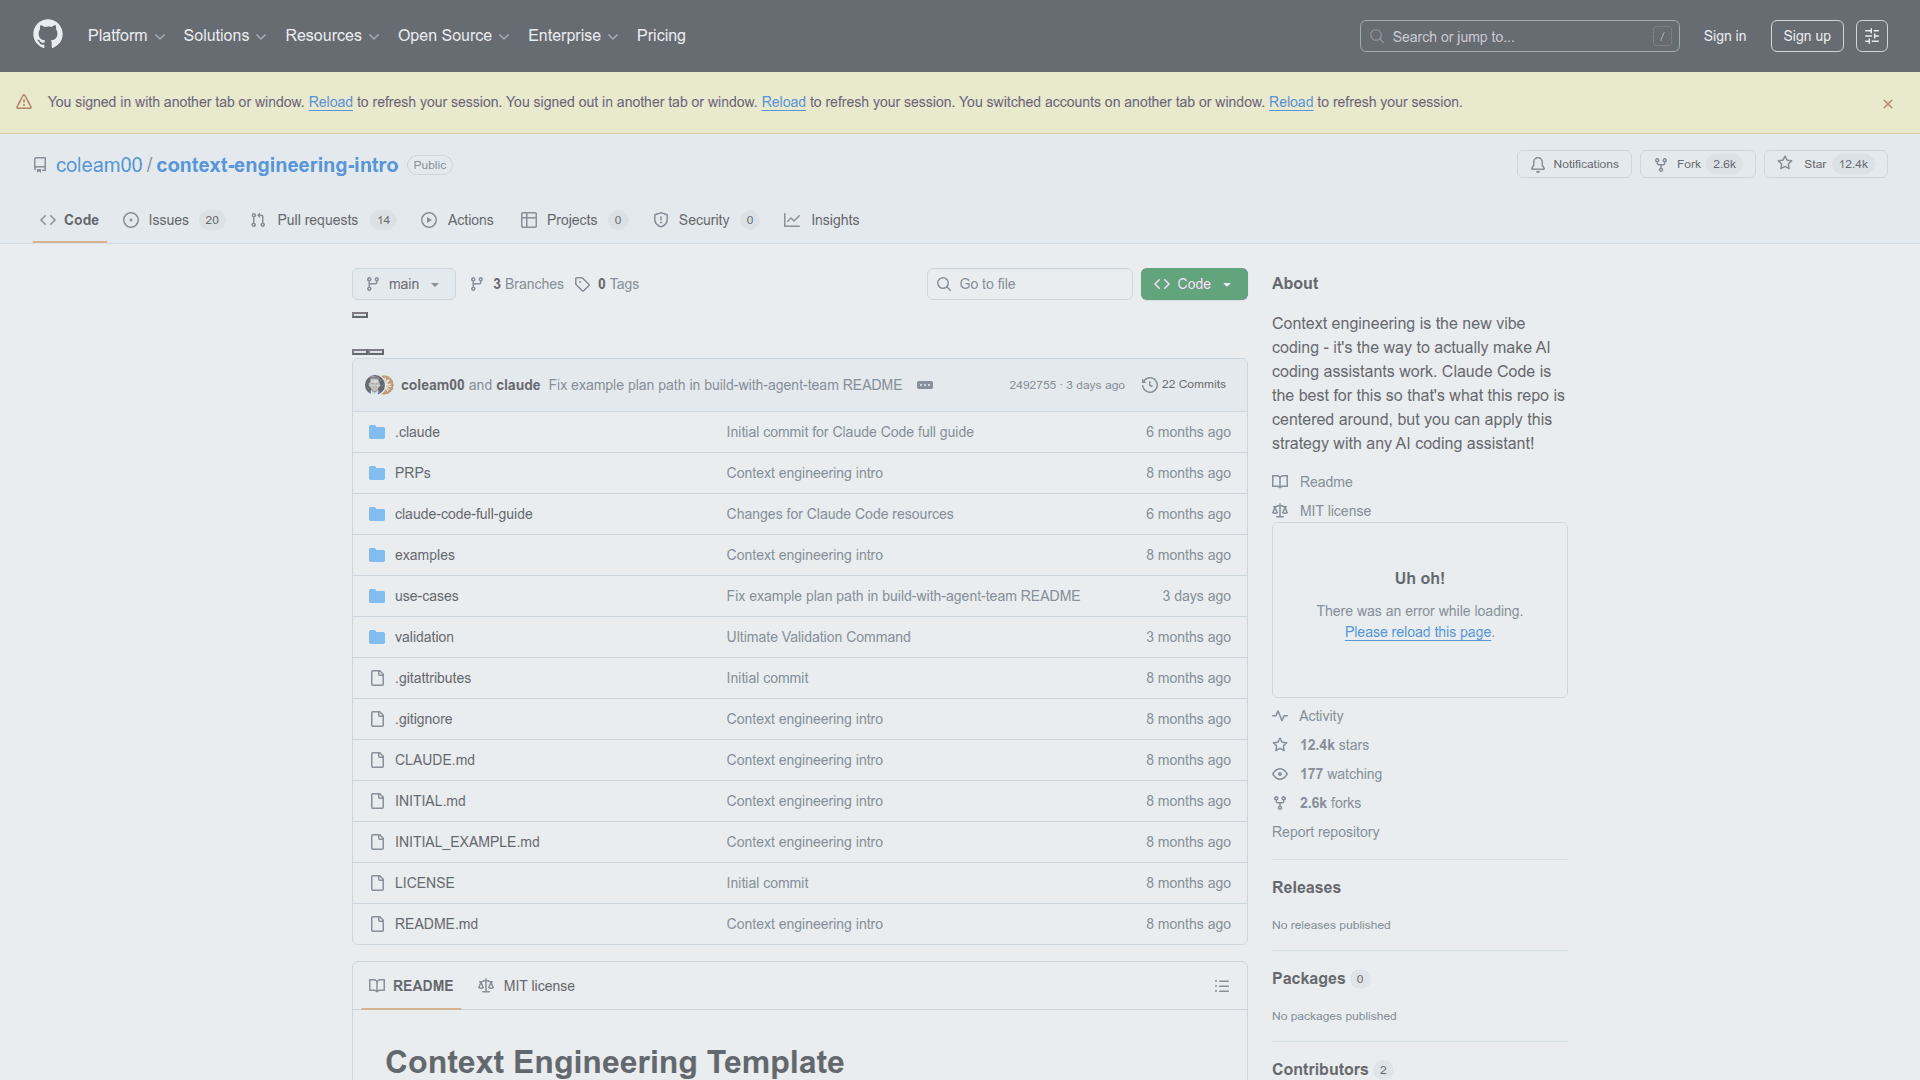Click the eye icon next to 177 watching
This screenshot has width=1920, height=1080.
click(x=1280, y=774)
